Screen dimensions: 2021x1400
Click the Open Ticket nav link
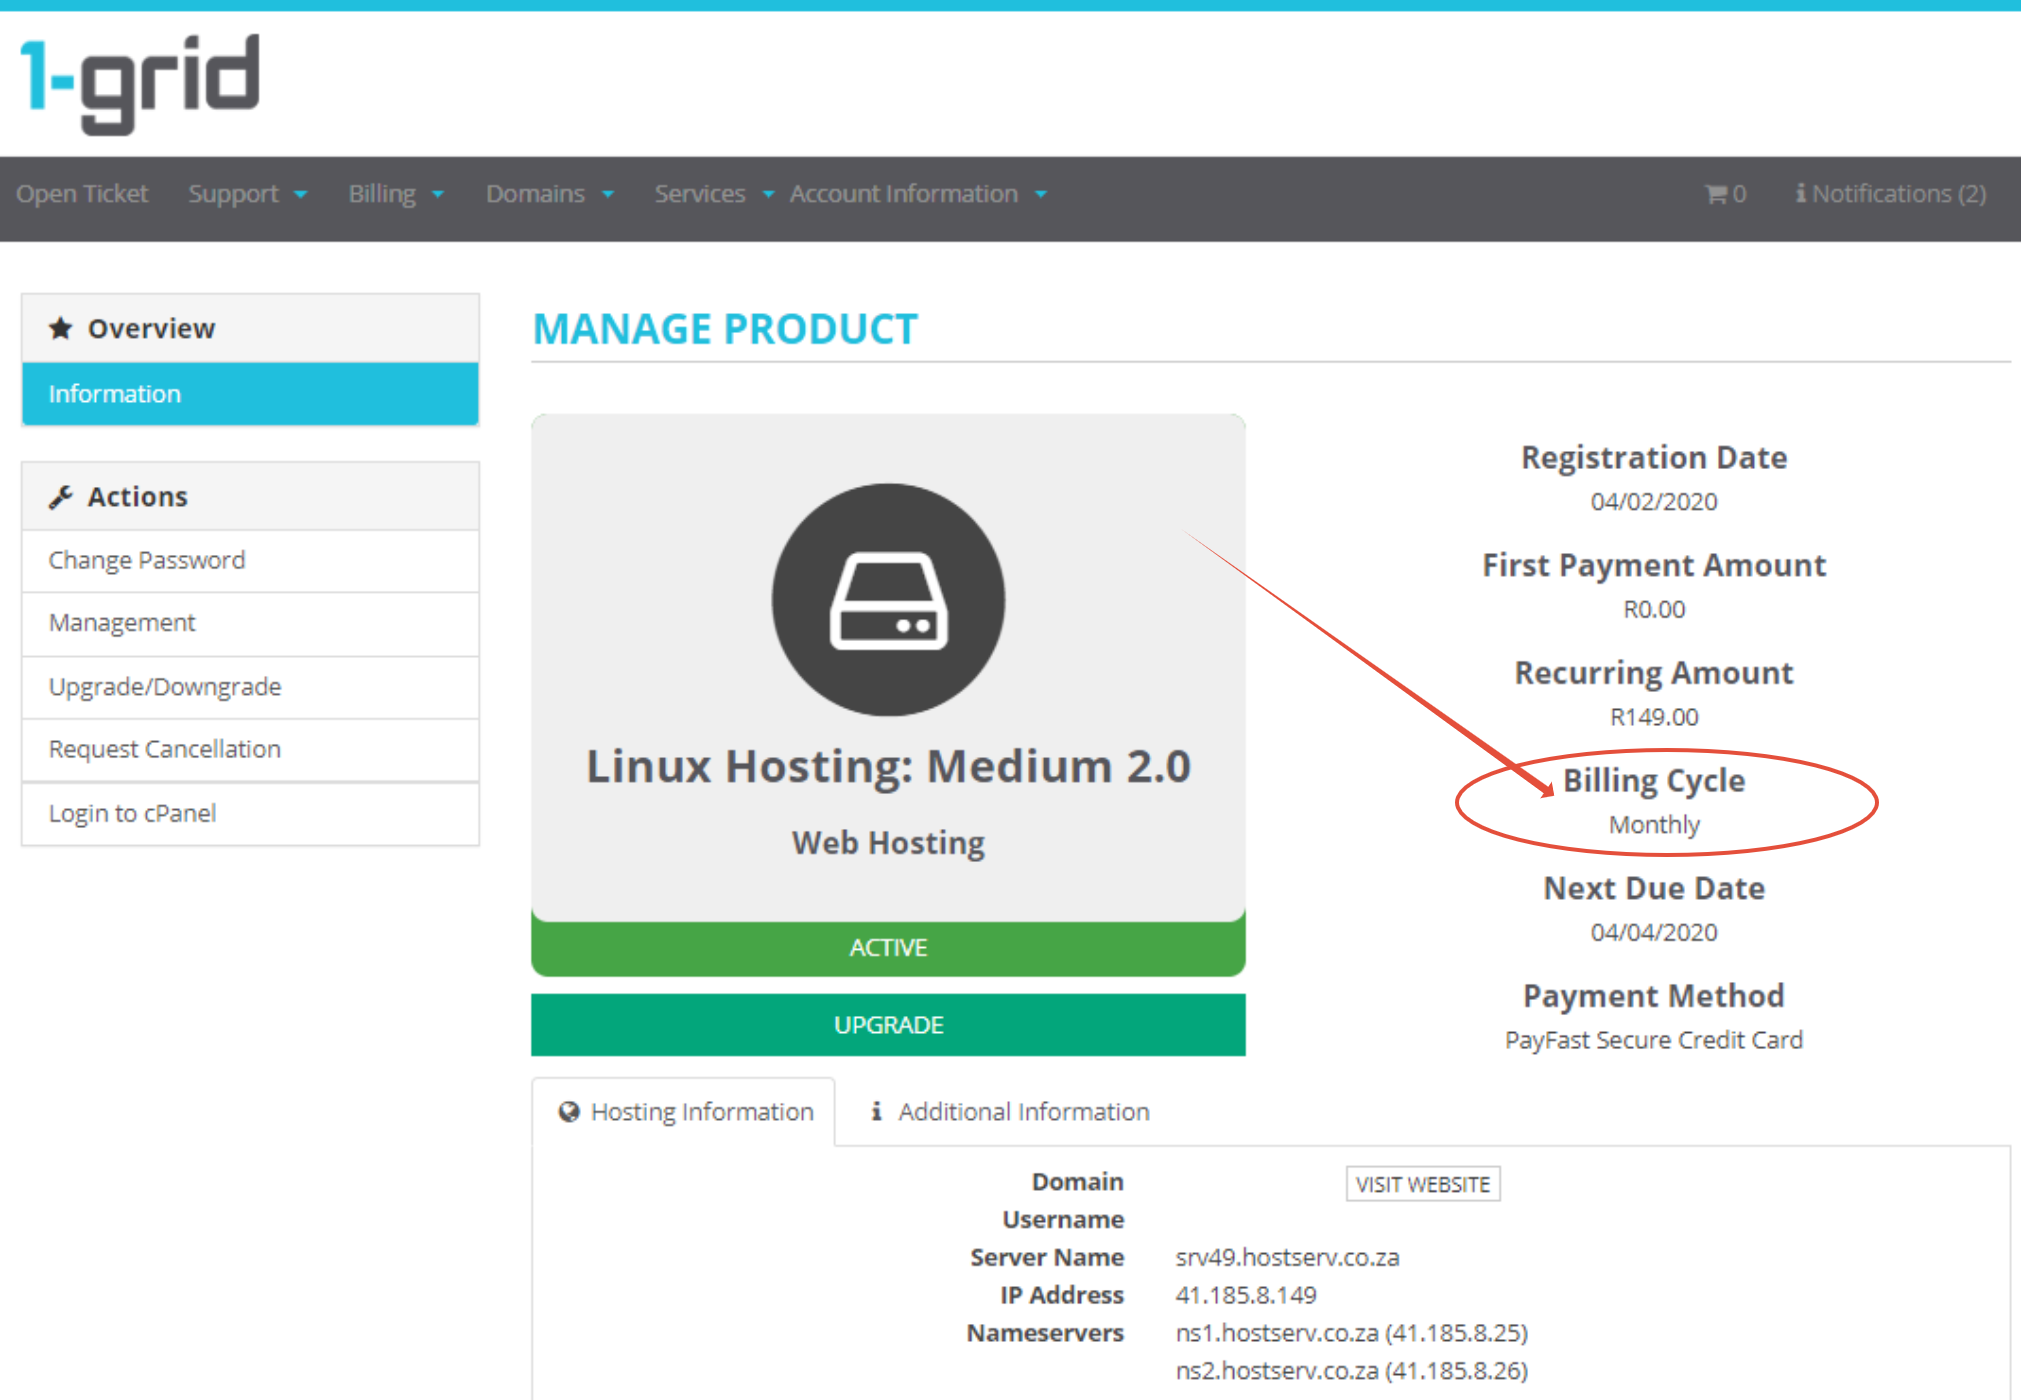point(82,194)
